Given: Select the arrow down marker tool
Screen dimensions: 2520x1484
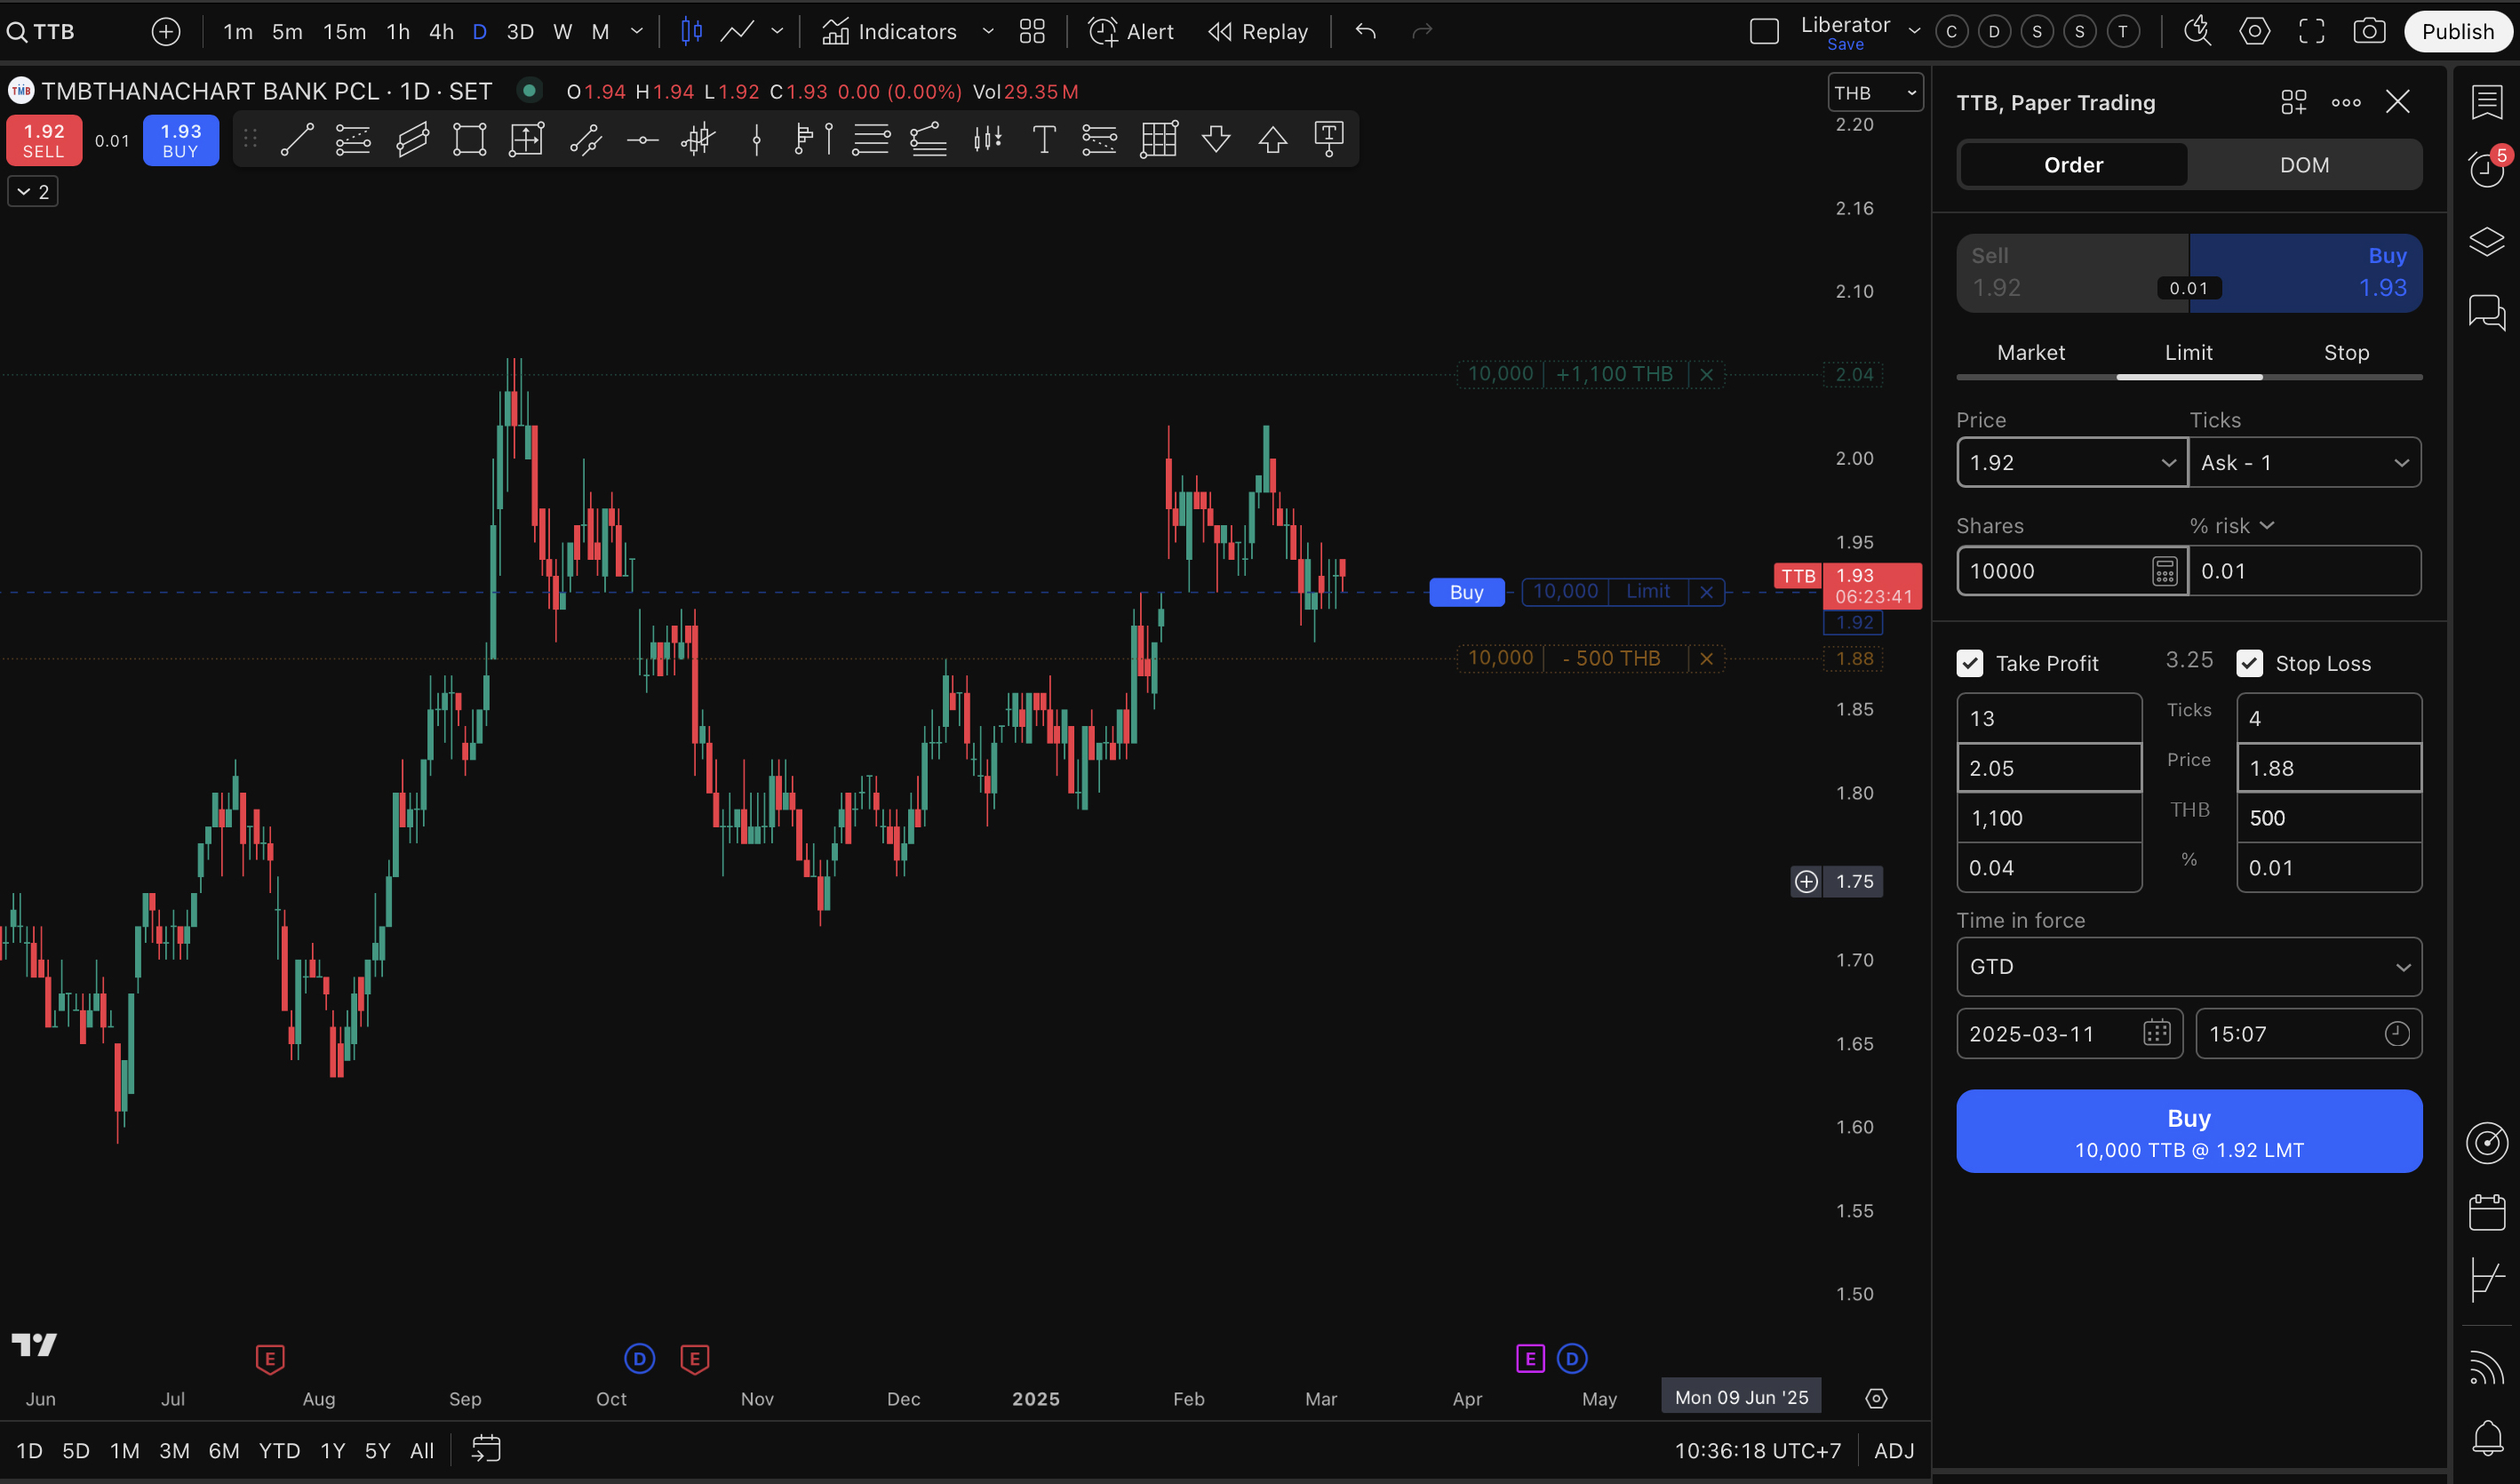Looking at the screenshot, I should click(x=1216, y=139).
